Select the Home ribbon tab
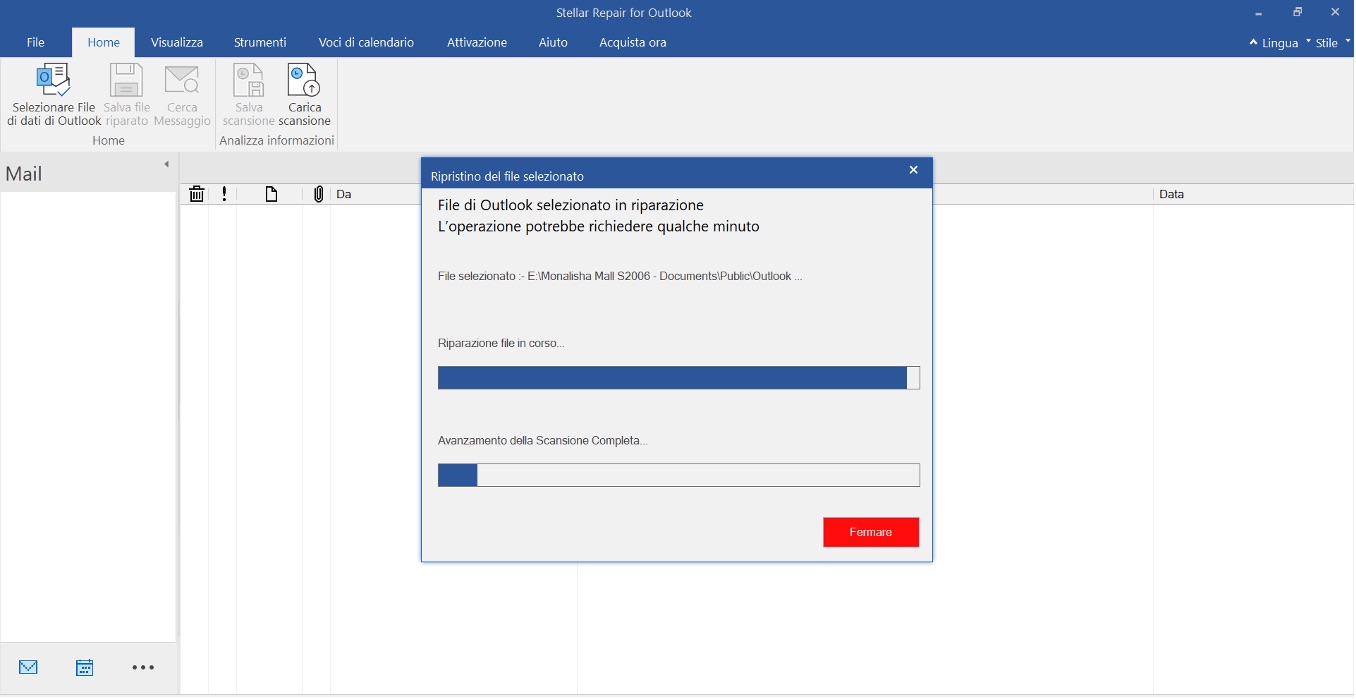 103,42
